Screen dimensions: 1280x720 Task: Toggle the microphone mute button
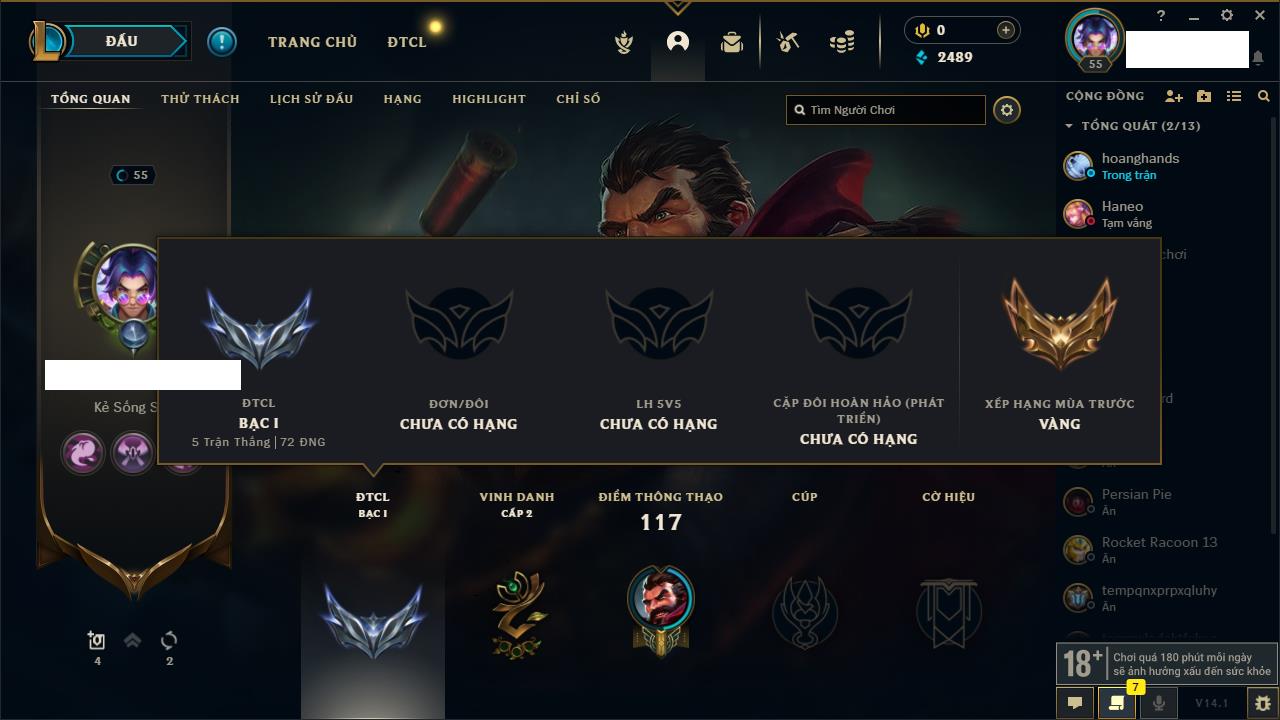(x=1158, y=703)
